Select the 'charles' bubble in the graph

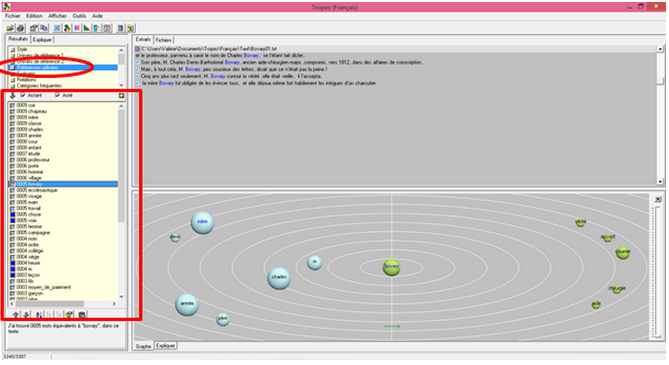pyautogui.click(x=279, y=278)
